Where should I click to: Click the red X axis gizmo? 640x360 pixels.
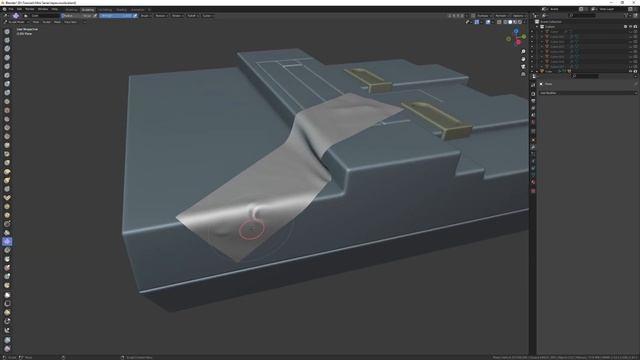518,42
